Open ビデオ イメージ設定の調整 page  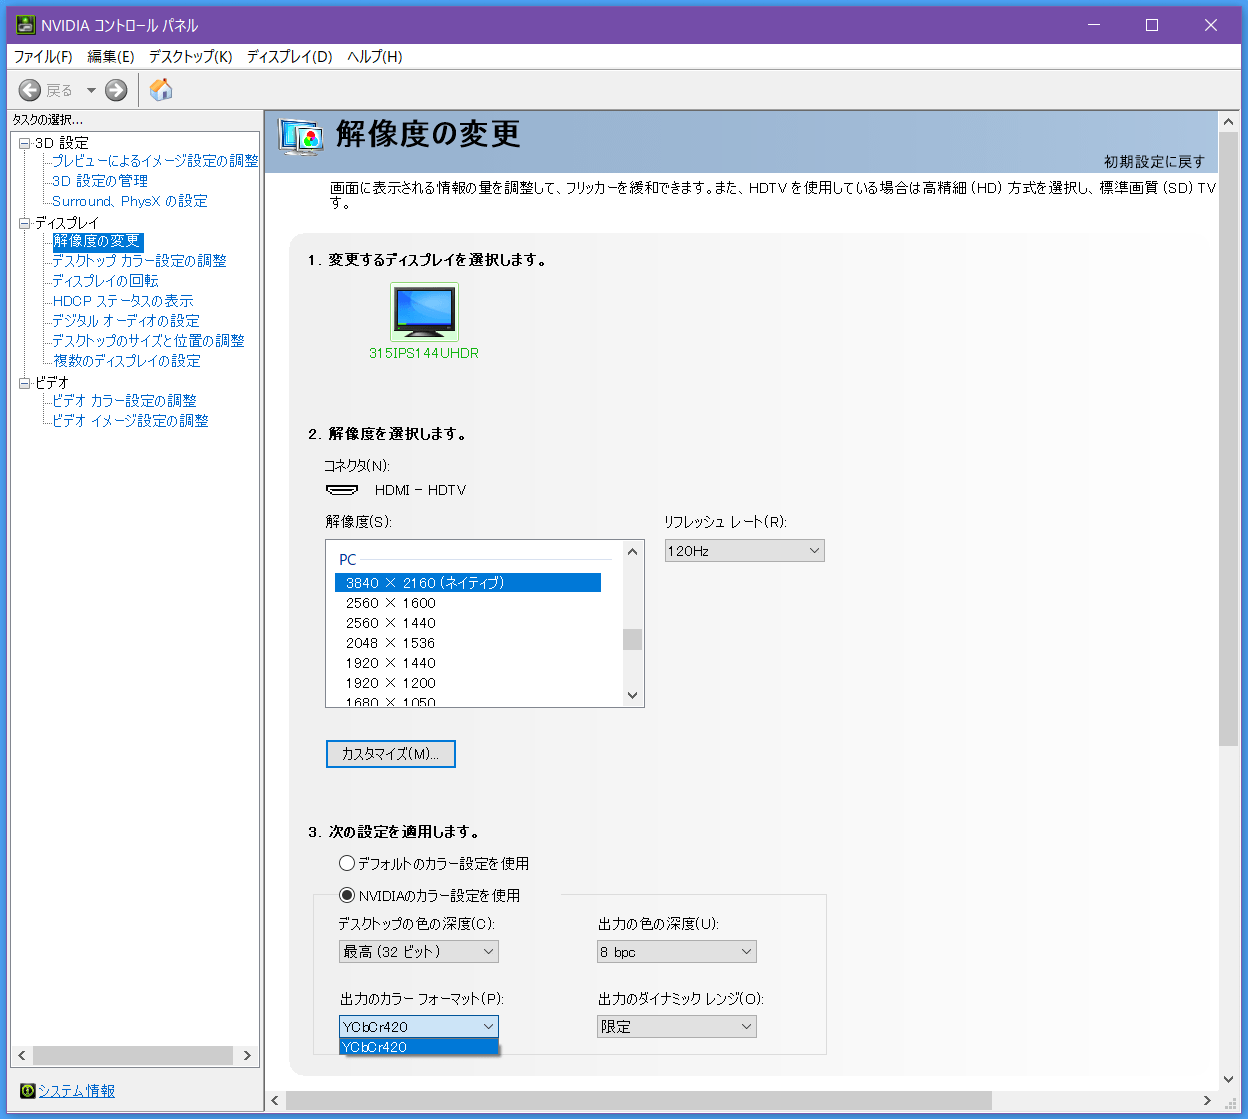(x=130, y=421)
